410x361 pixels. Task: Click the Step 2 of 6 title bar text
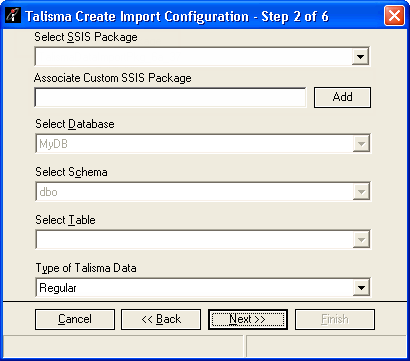point(295,16)
